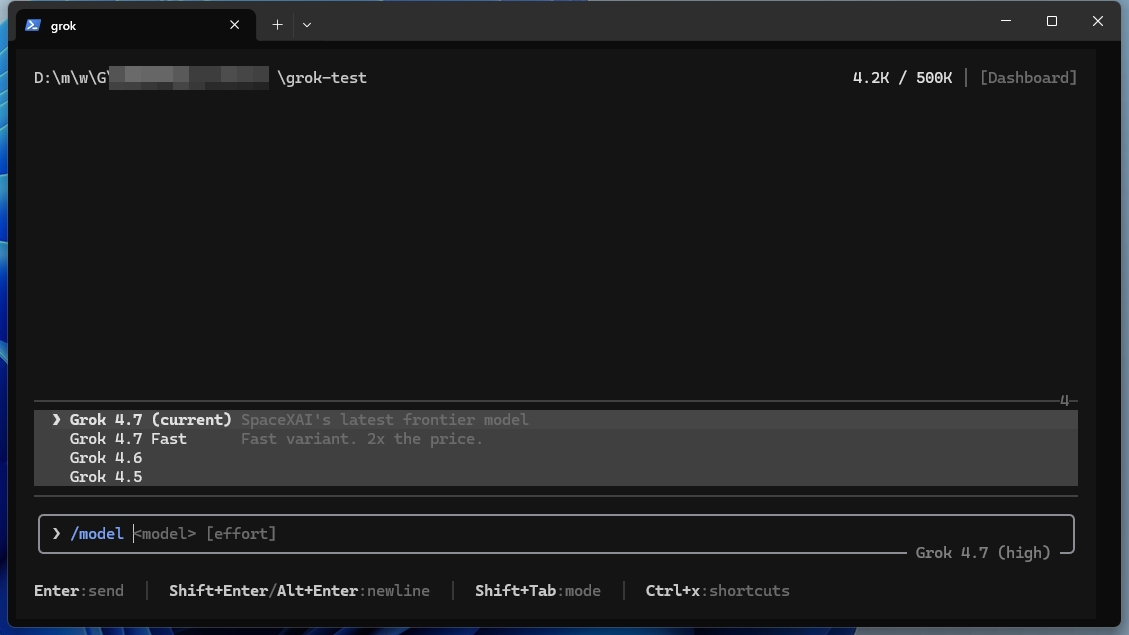
Task: Click into the /model command input field
Action: (x=556, y=533)
